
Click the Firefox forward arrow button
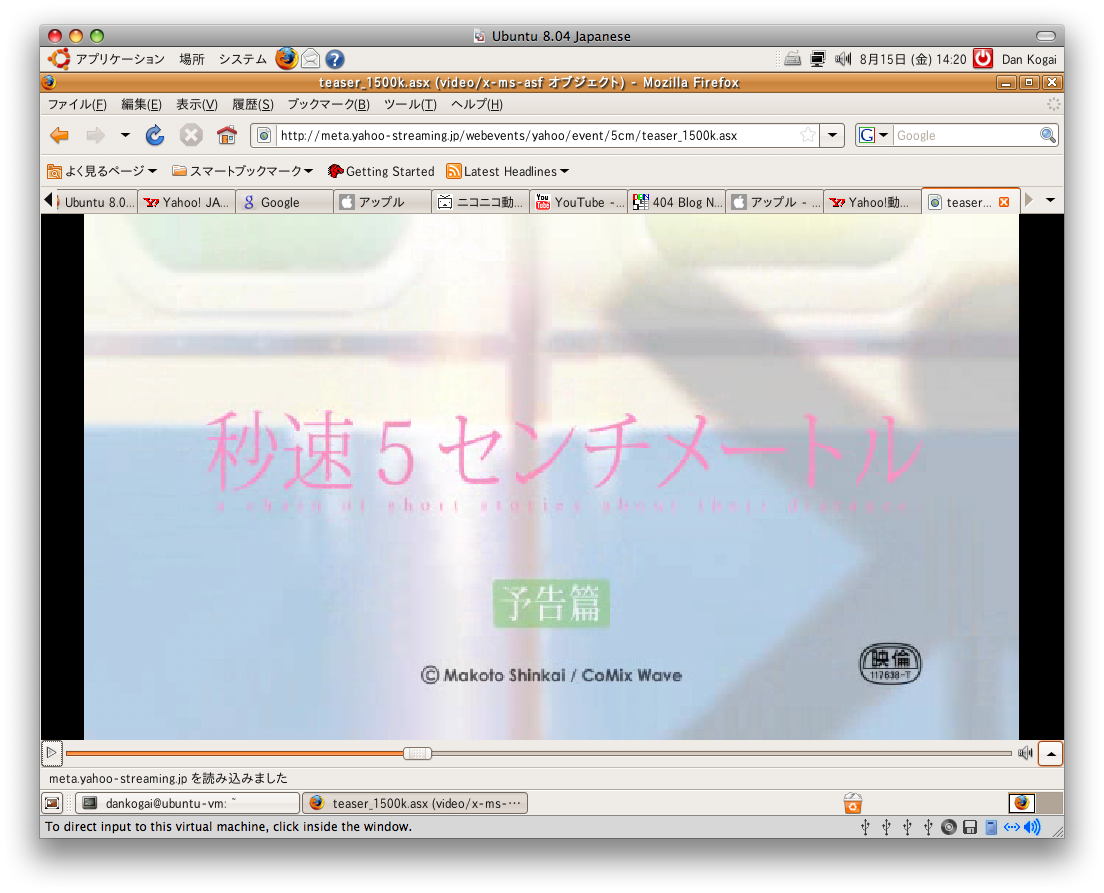click(x=95, y=135)
